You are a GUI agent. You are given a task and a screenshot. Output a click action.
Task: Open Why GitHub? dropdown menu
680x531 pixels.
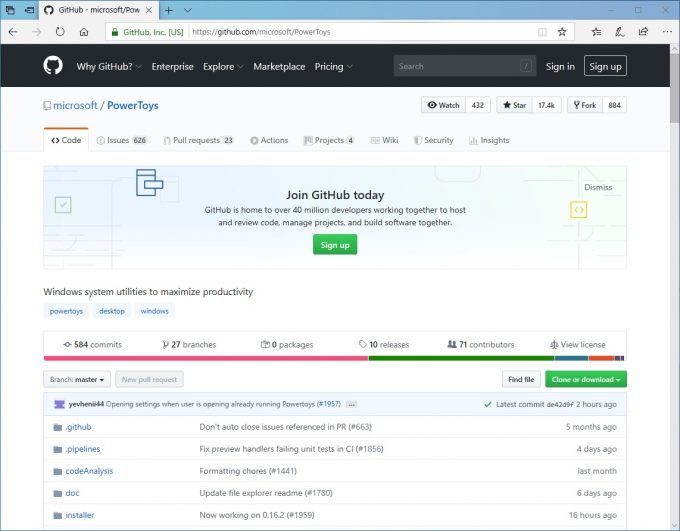coord(109,66)
